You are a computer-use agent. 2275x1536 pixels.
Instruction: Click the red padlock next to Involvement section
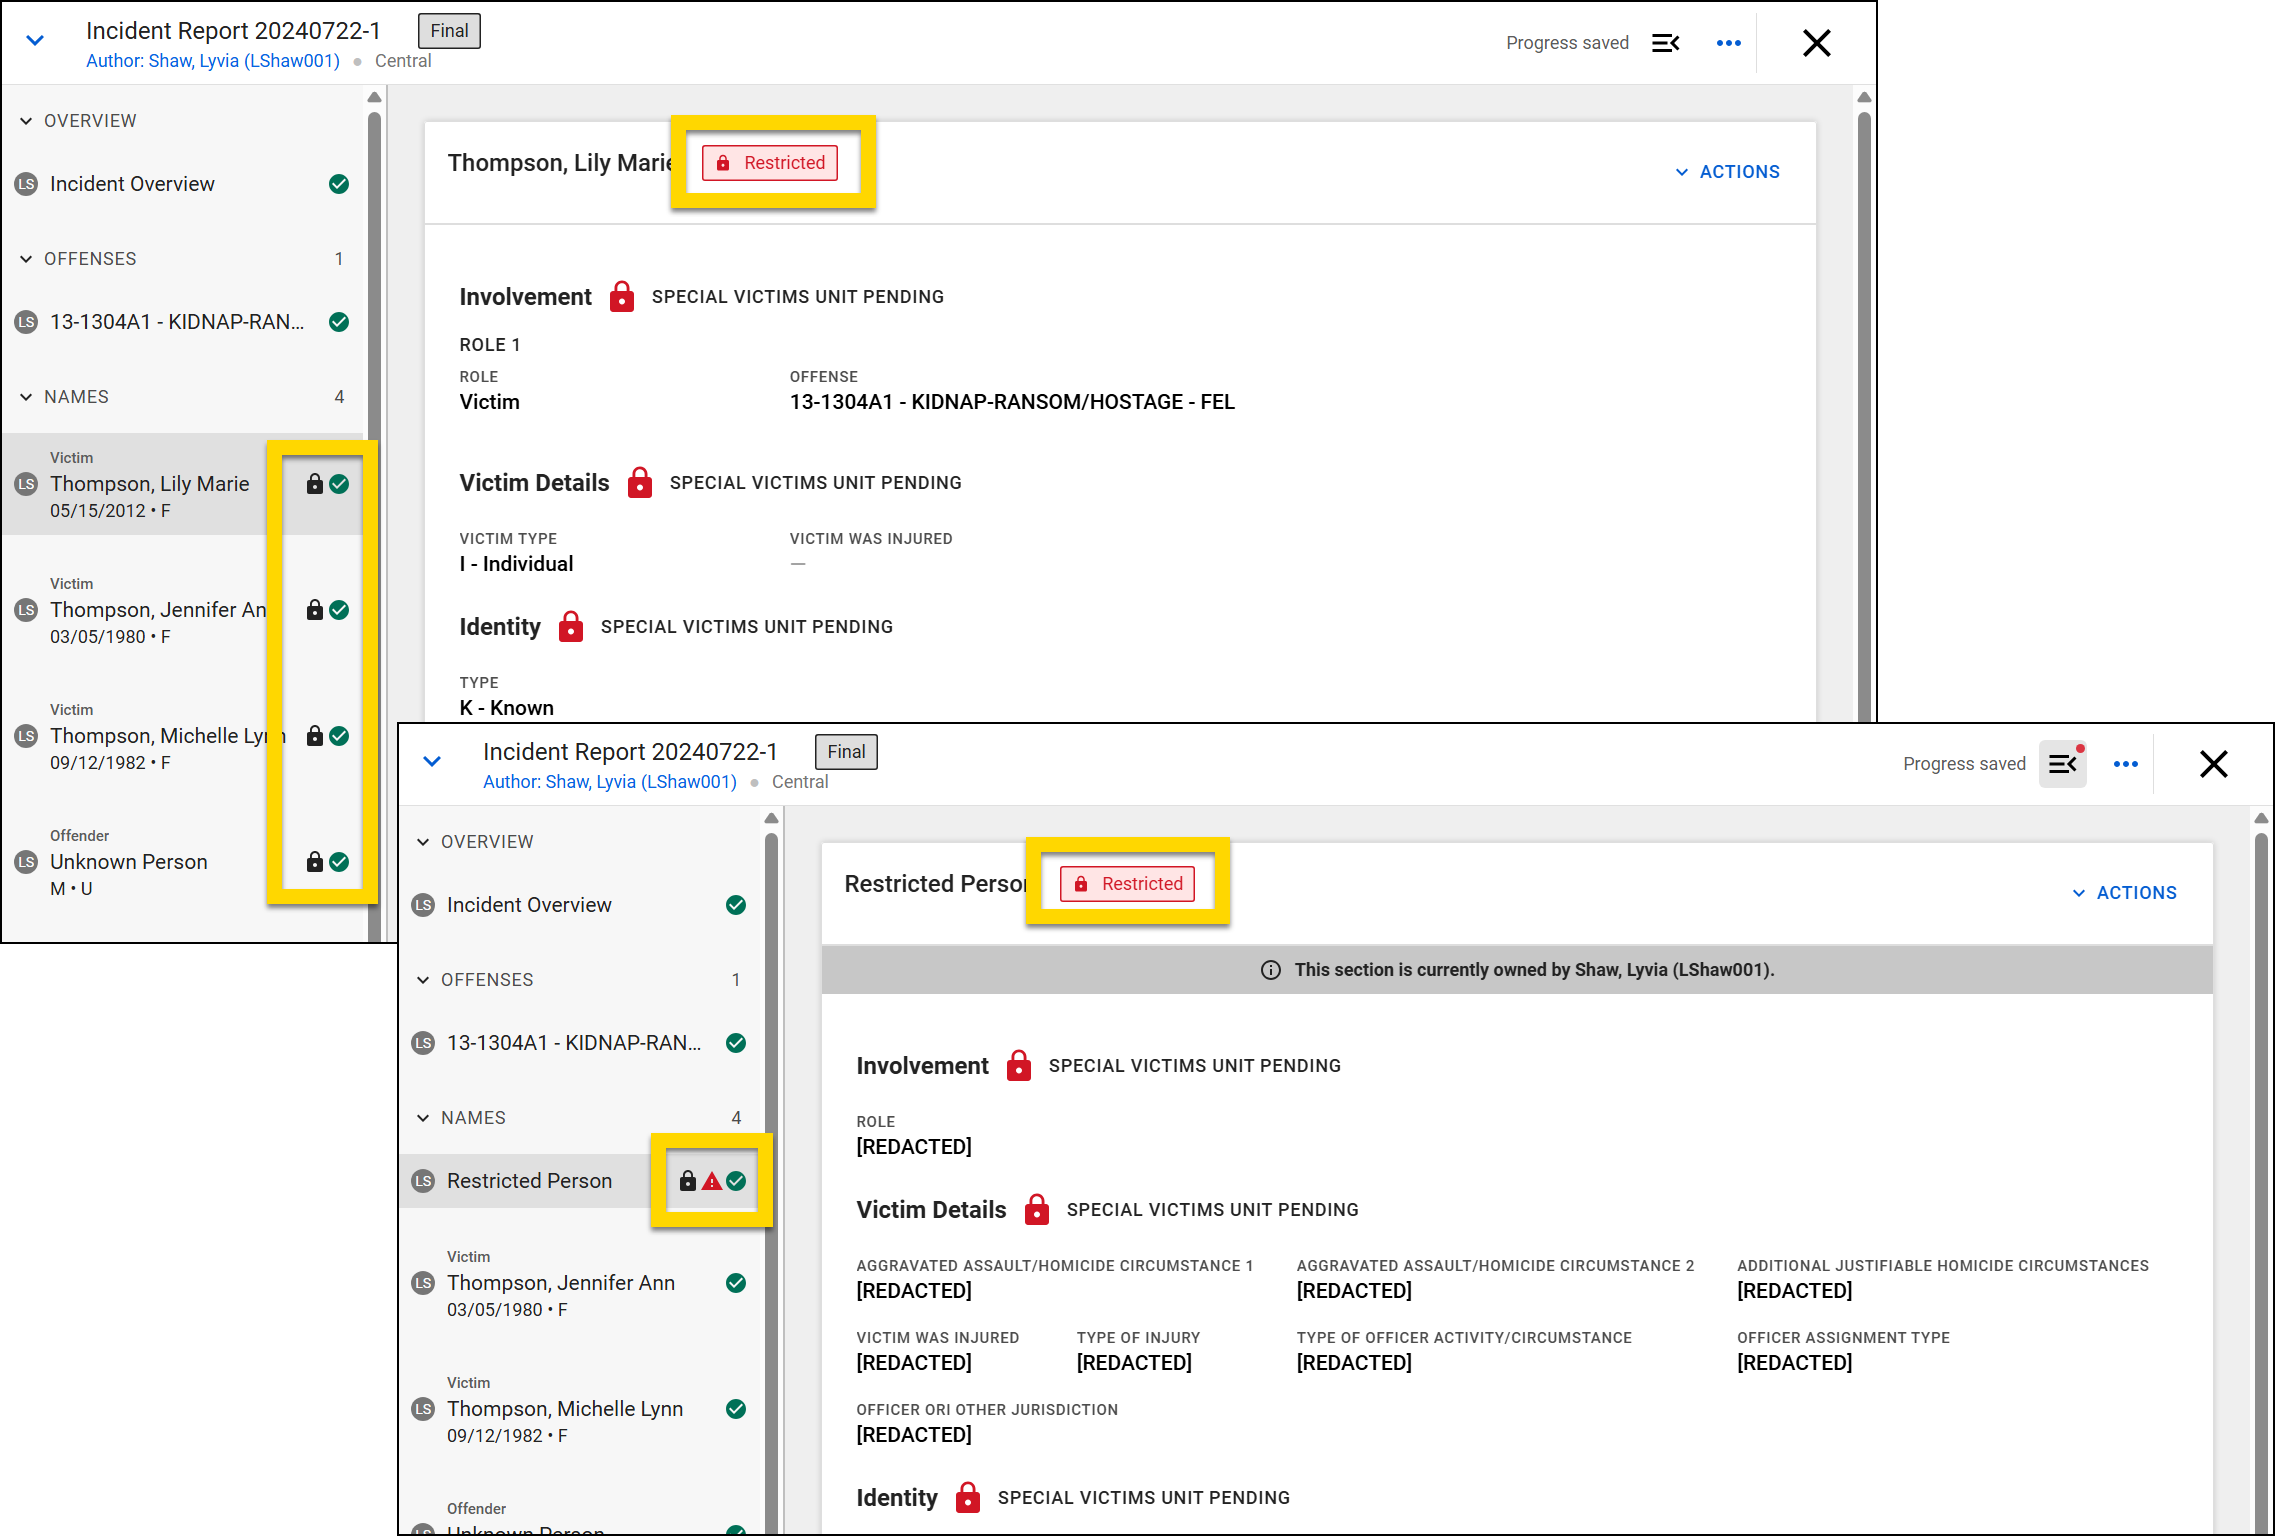point(622,296)
